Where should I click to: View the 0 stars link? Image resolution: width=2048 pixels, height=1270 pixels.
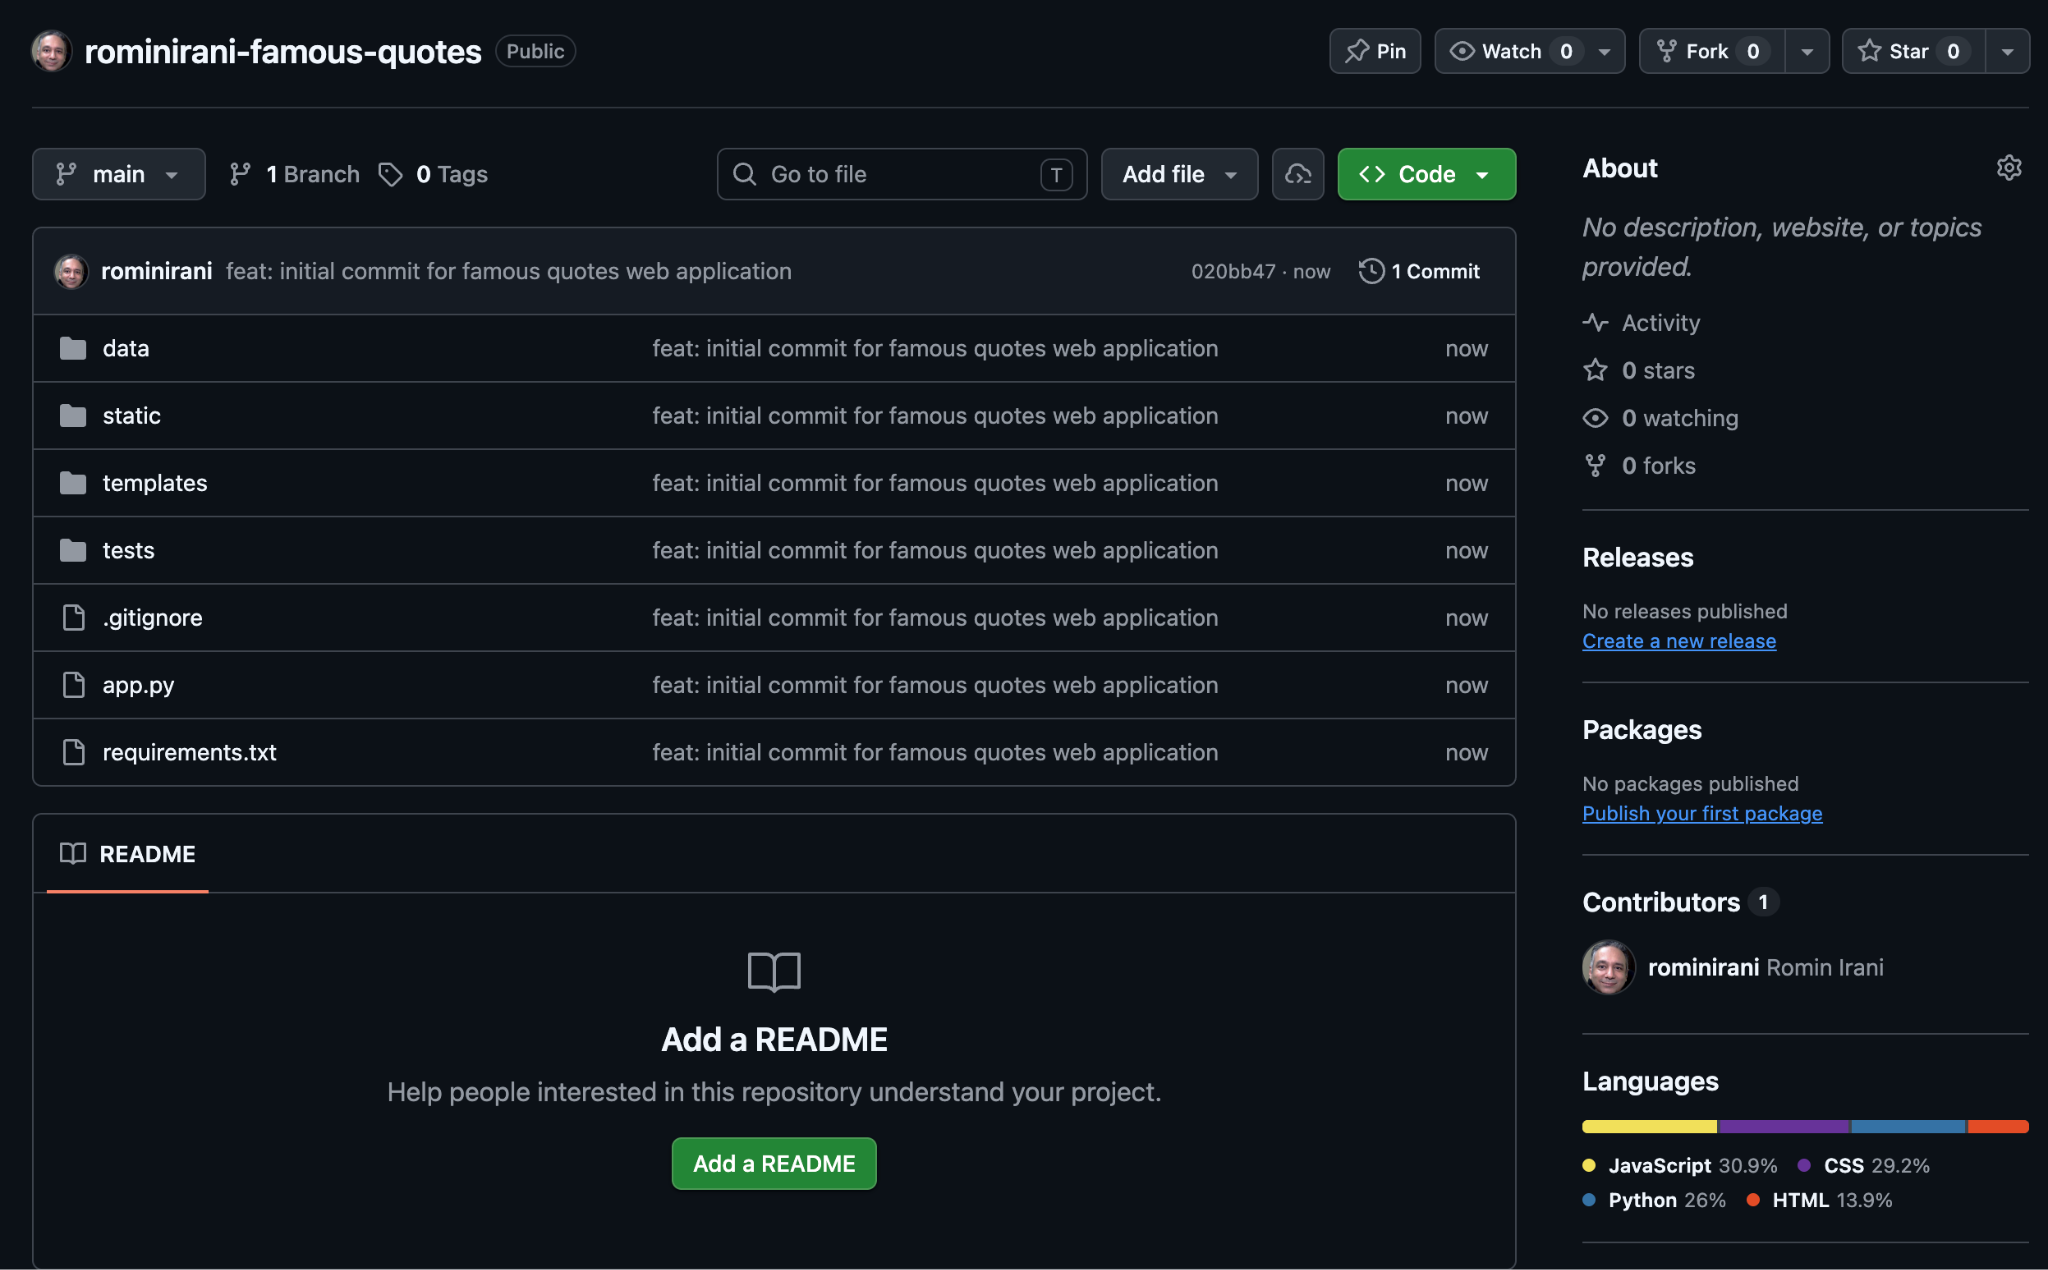click(x=1658, y=370)
